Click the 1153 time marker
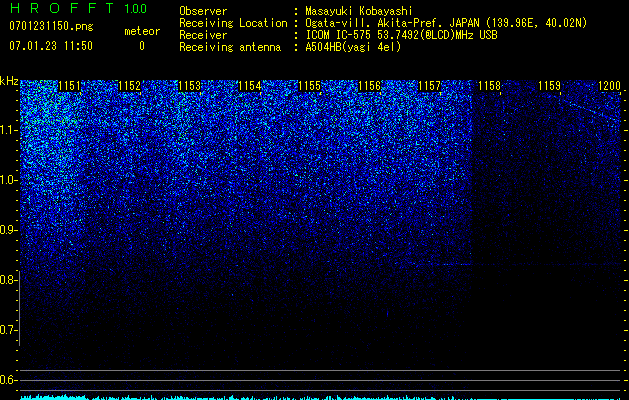This screenshot has width=629, height=400. (x=189, y=86)
